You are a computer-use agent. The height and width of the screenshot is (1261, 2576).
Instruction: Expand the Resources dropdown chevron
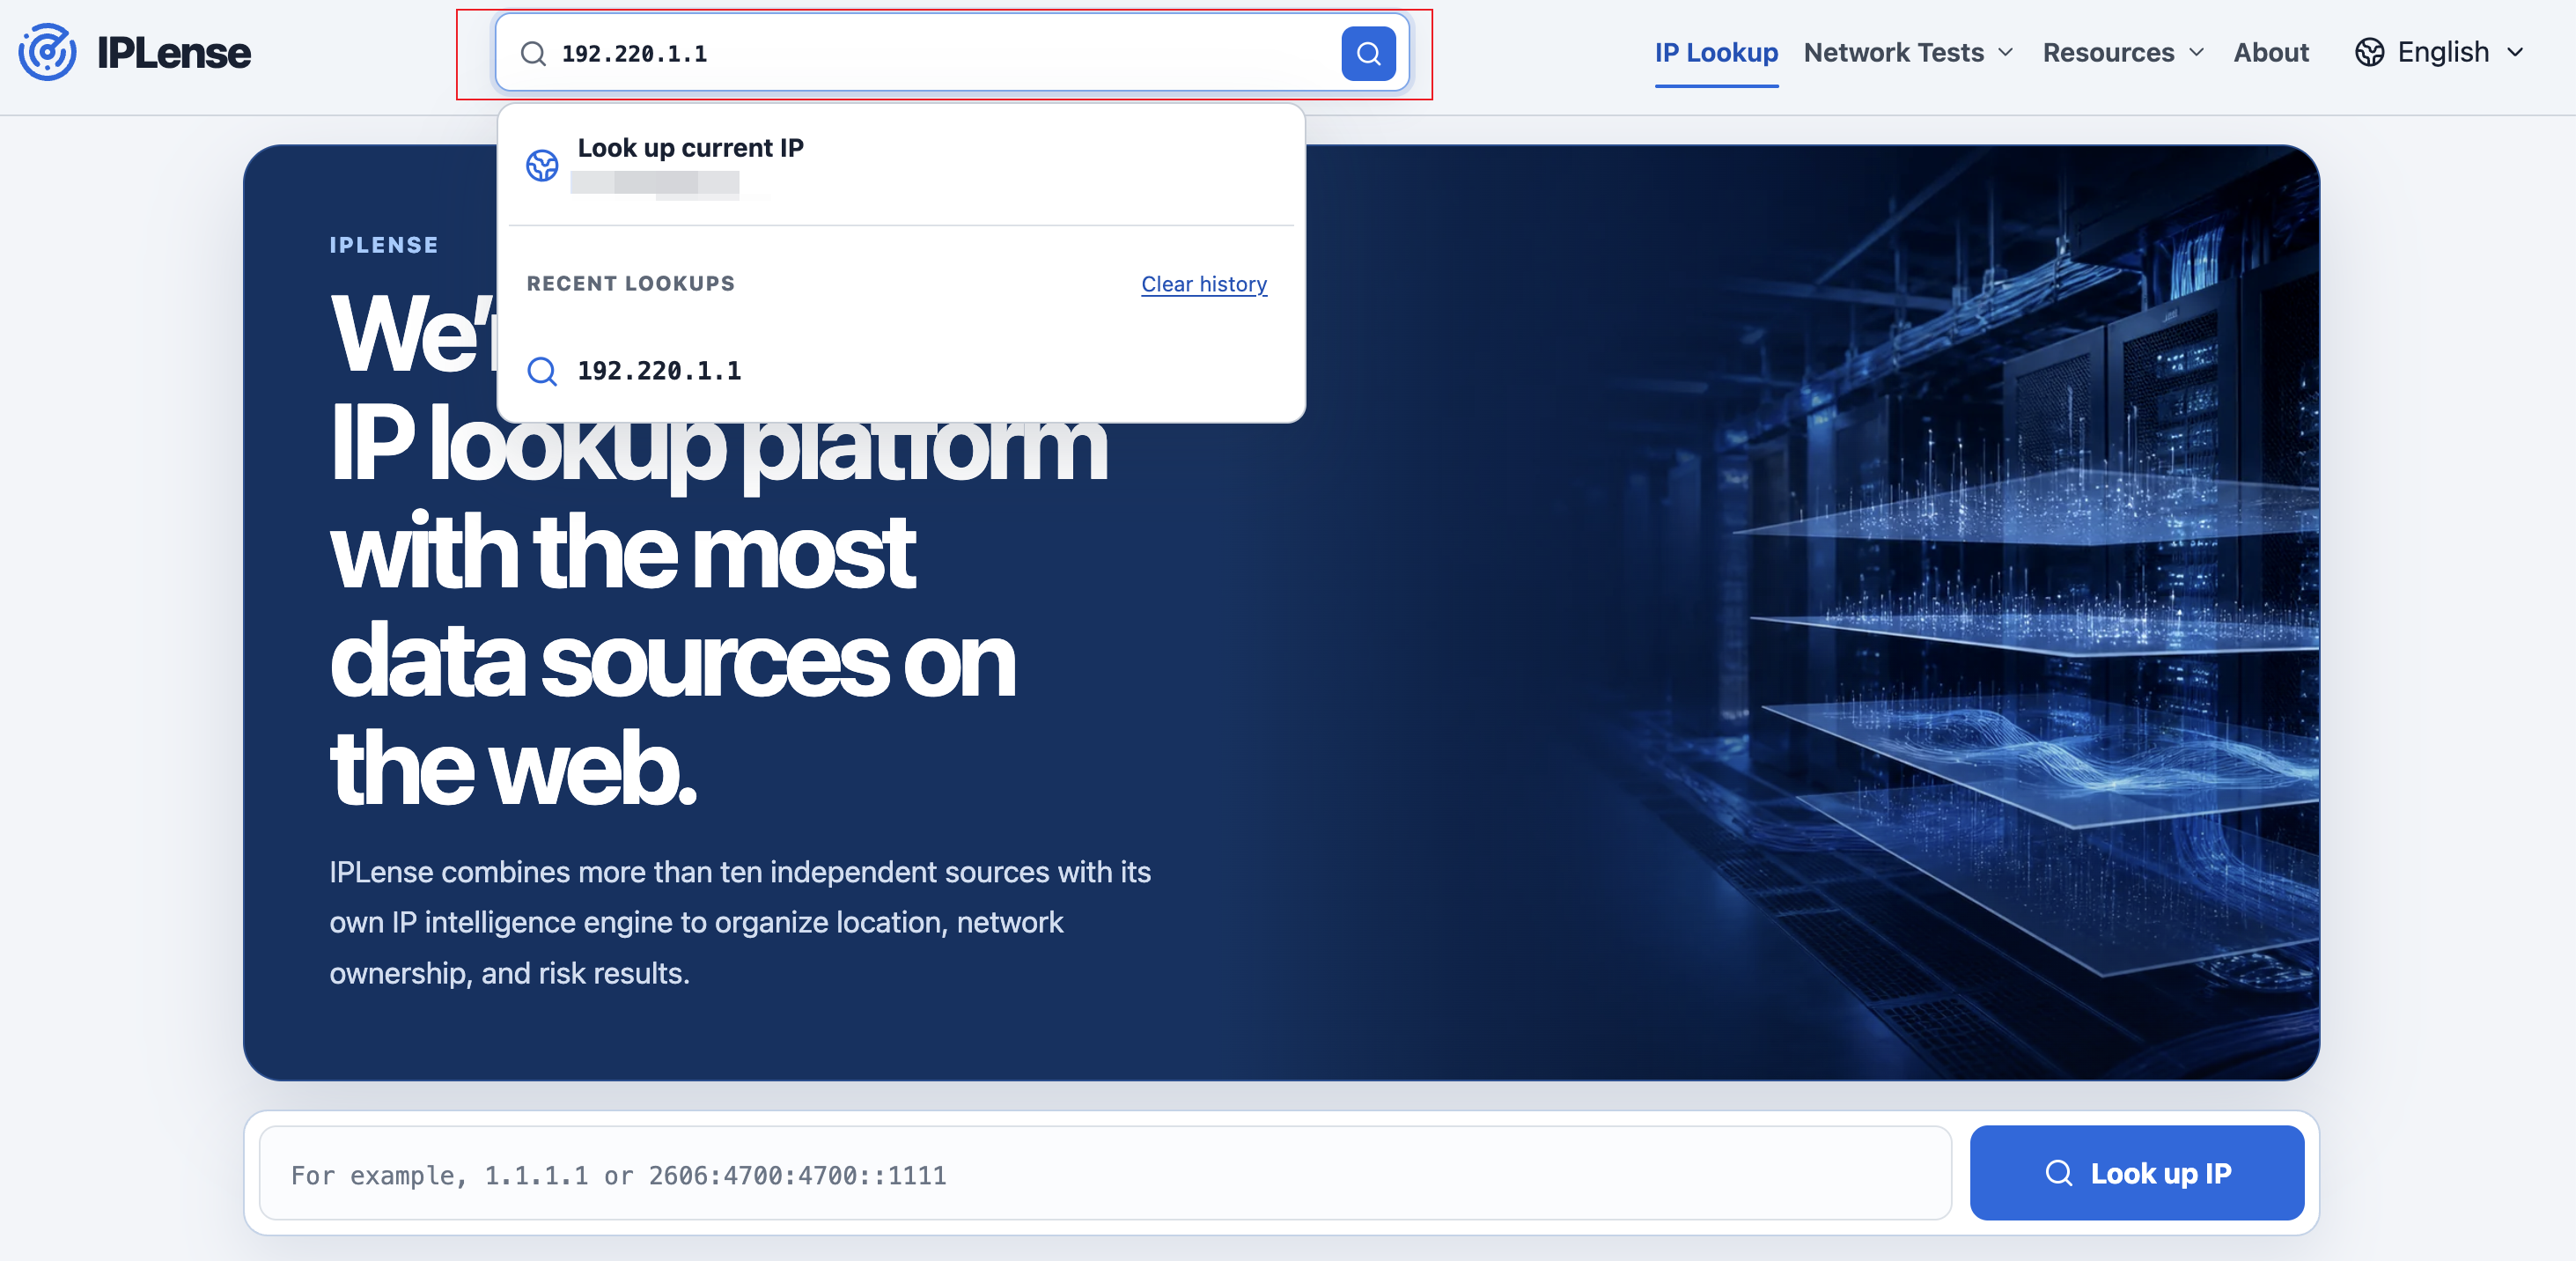tap(2196, 52)
